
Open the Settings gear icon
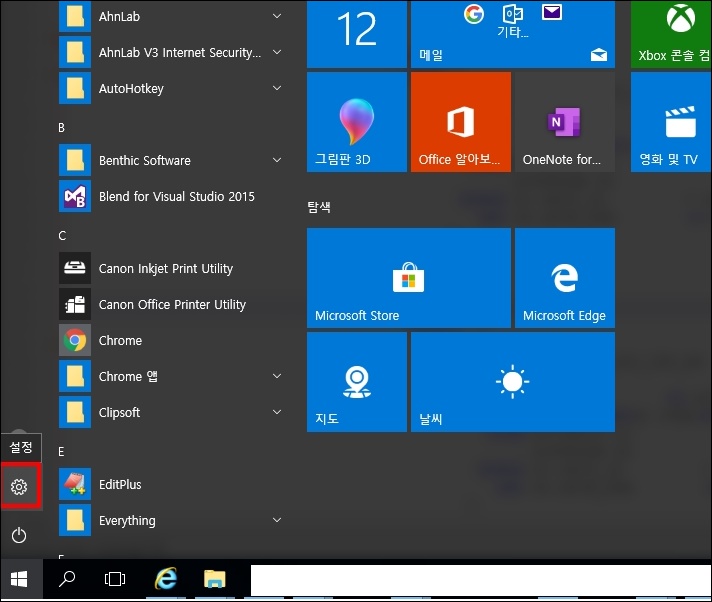click(x=19, y=487)
